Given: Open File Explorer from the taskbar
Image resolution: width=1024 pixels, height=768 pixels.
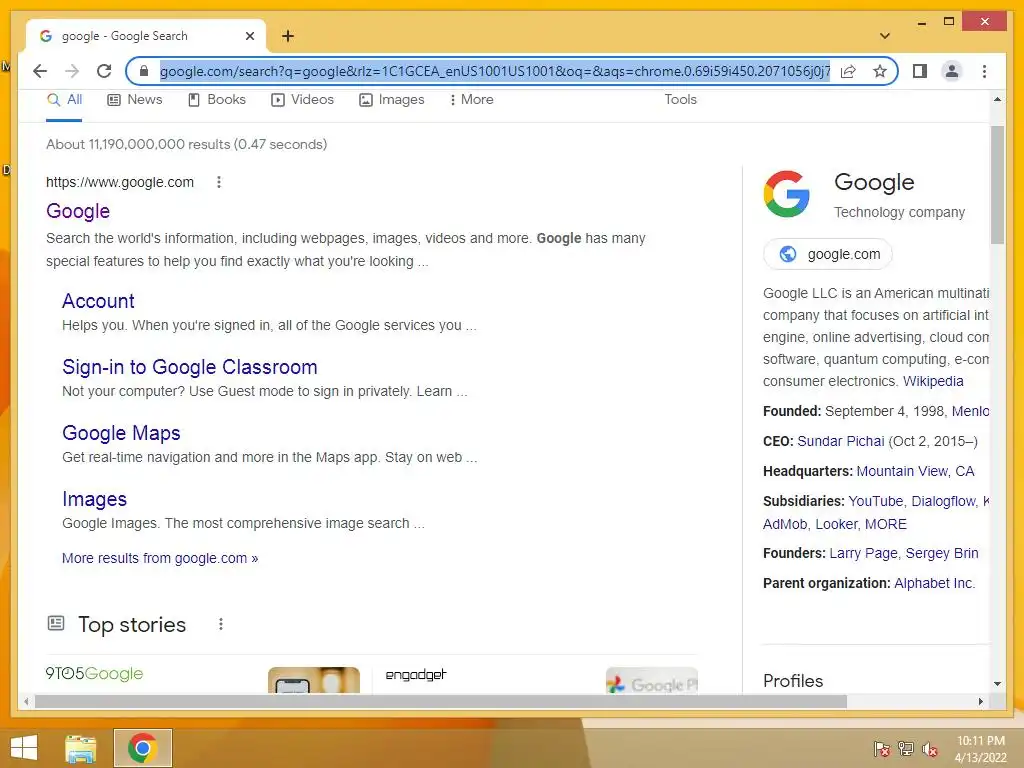Looking at the screenshot, I should (80, 748).
